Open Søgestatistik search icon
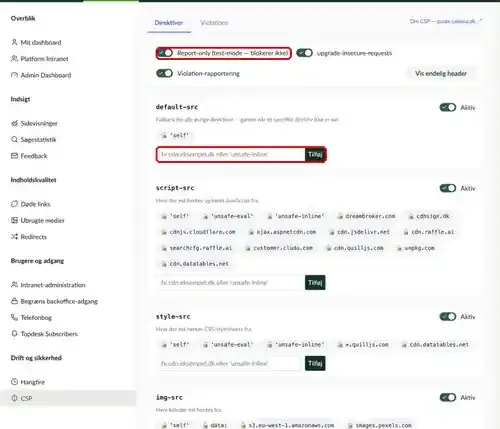500x429 pixels. (14, 139)
